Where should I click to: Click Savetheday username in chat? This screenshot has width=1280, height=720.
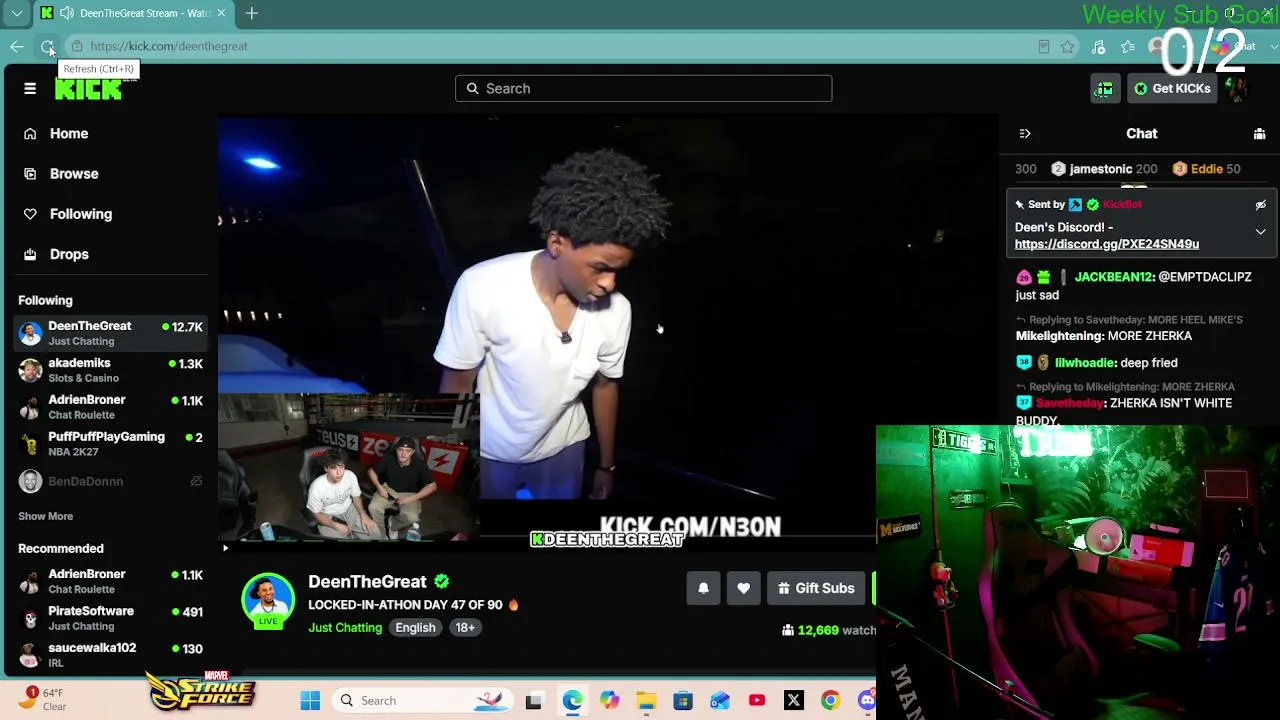point(1069,403)
